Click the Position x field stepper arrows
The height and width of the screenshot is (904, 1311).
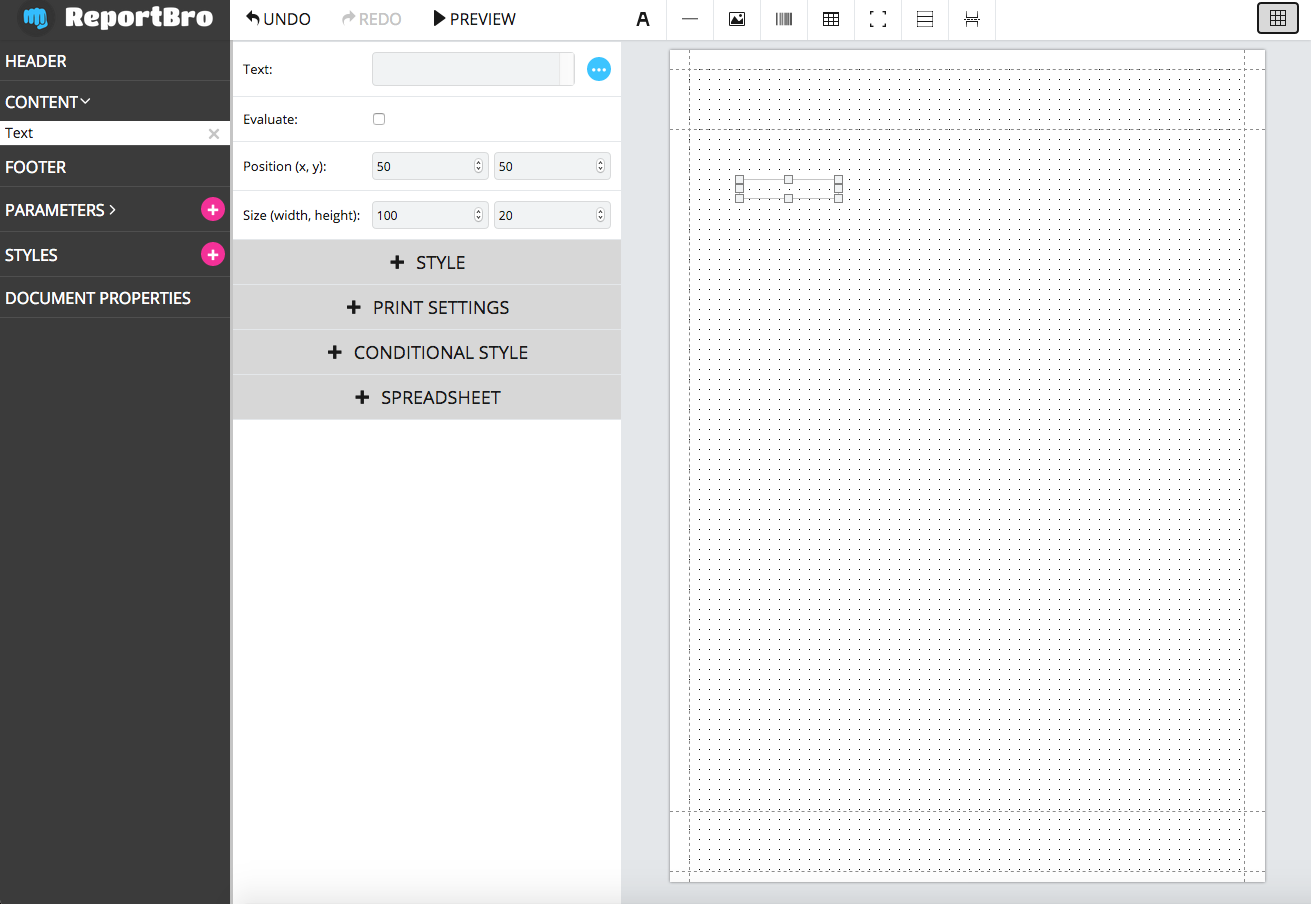point(478,166)
